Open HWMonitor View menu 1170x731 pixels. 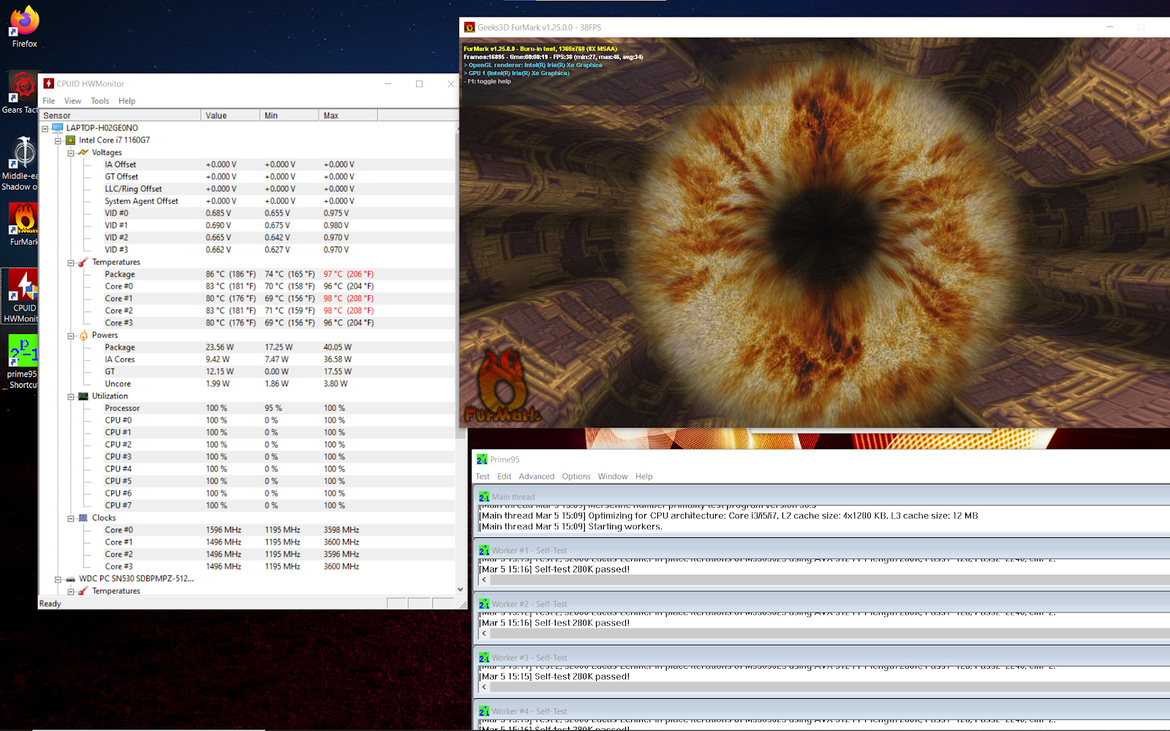click(72, 101)
